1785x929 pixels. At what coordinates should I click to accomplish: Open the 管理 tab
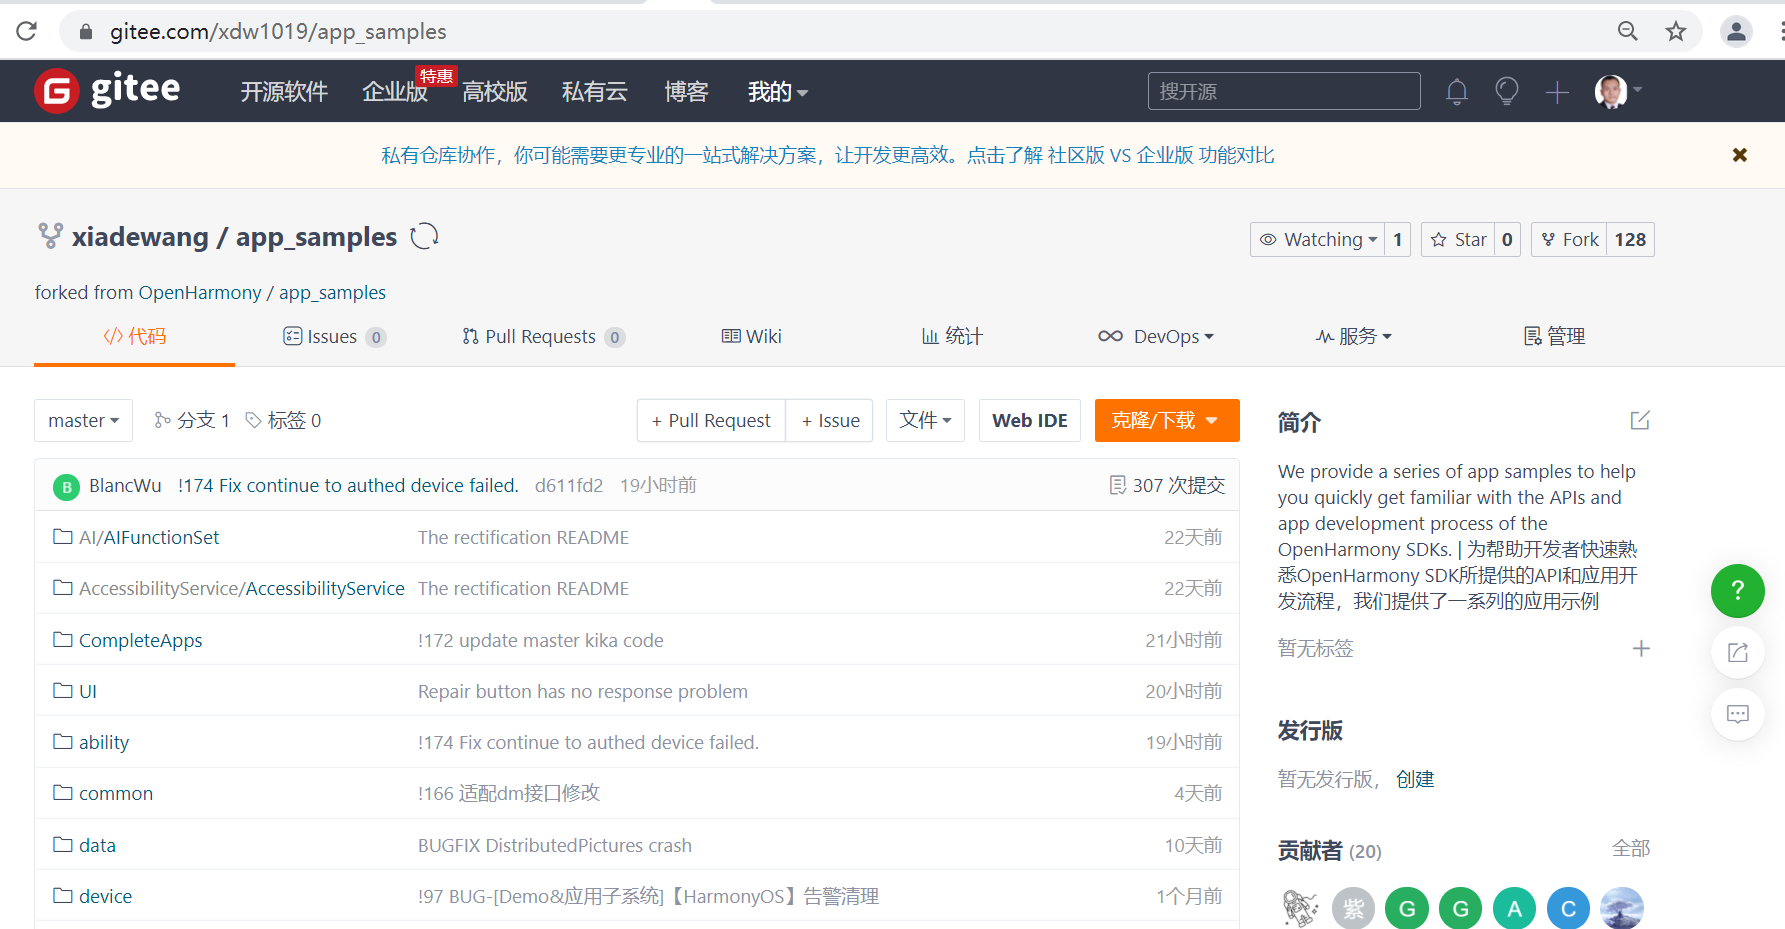click(1554, 336)
